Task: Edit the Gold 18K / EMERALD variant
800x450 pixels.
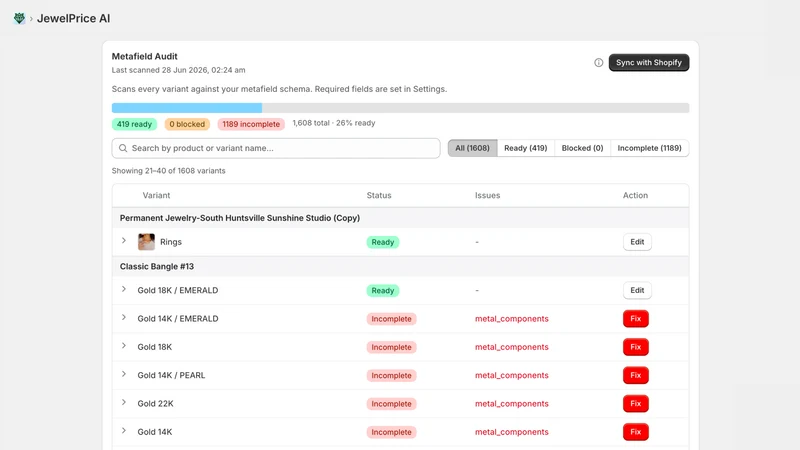Action: [637, 290]
